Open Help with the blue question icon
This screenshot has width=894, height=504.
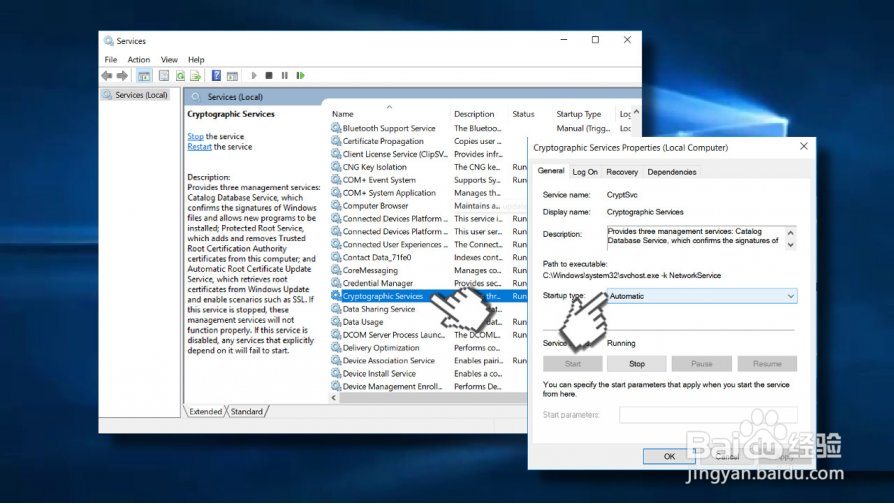point(216,75)
